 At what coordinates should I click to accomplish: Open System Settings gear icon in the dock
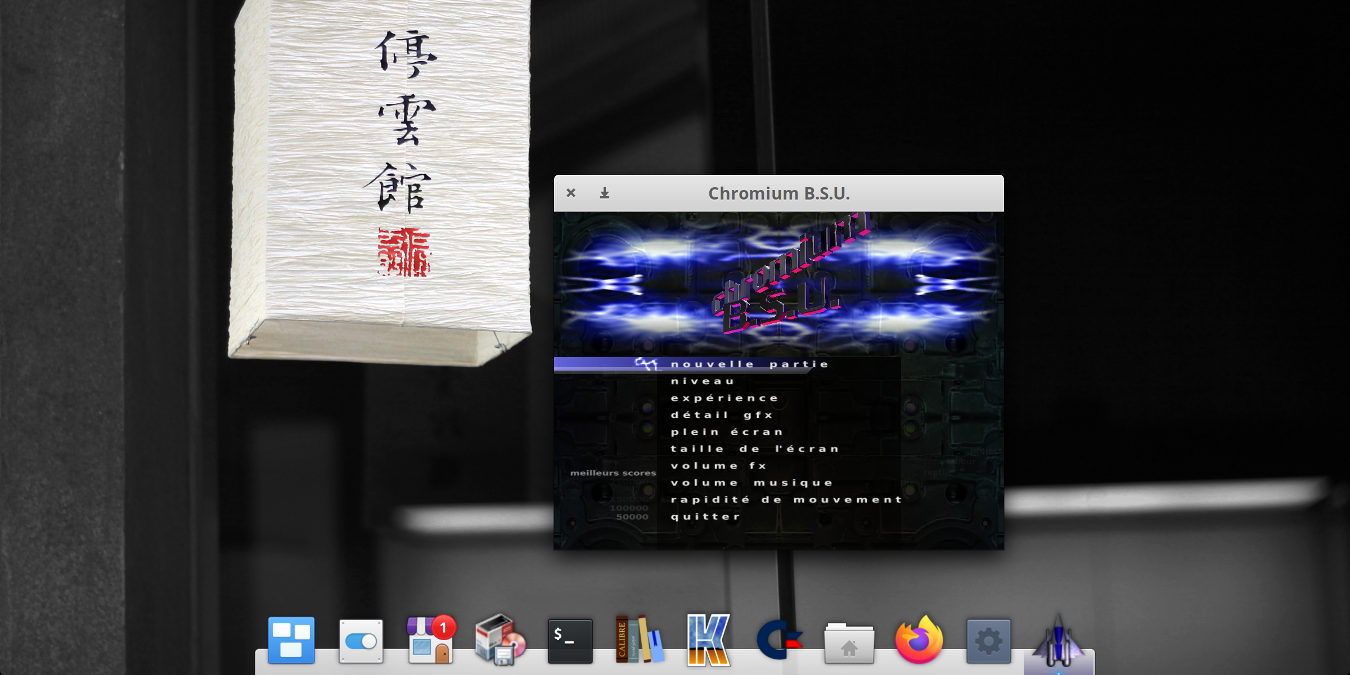pyautogui.click(x=988, y=641)
